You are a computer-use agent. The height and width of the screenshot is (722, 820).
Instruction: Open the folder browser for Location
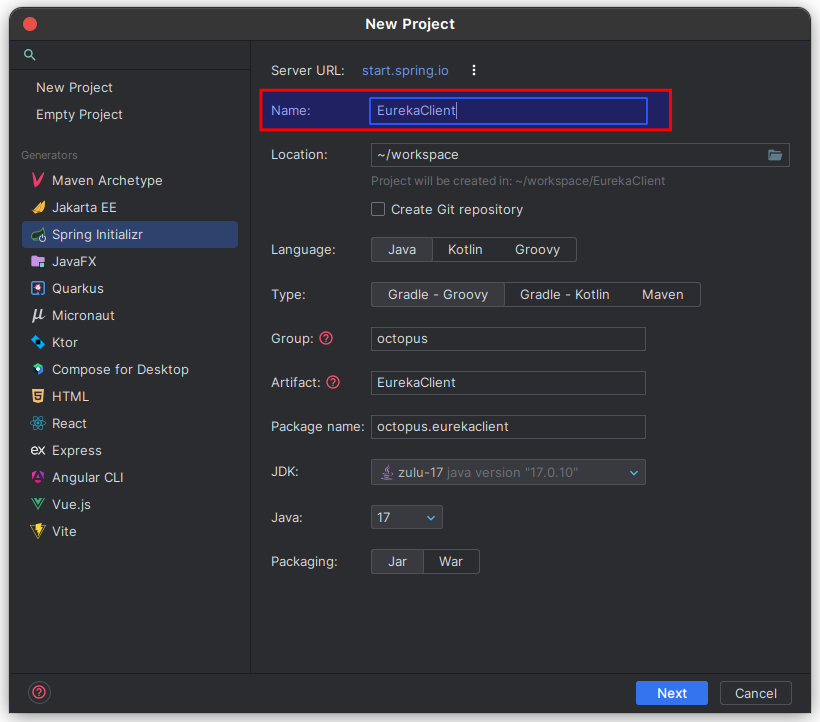coord(776,154)
